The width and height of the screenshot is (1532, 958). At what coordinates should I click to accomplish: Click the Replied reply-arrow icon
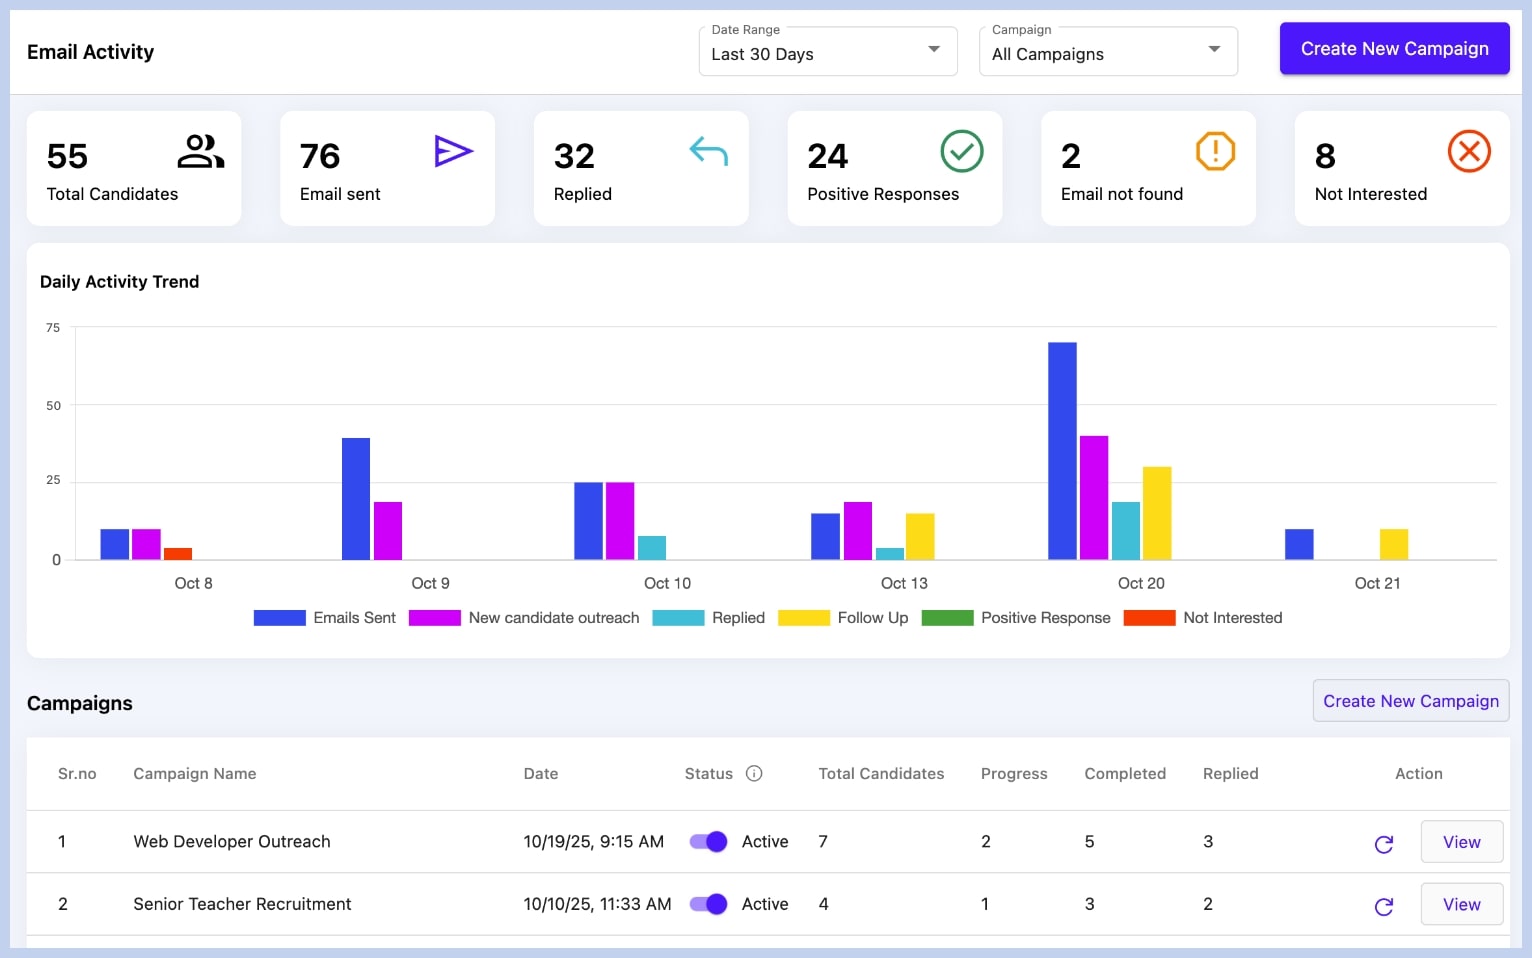click(x=709, y=152)
